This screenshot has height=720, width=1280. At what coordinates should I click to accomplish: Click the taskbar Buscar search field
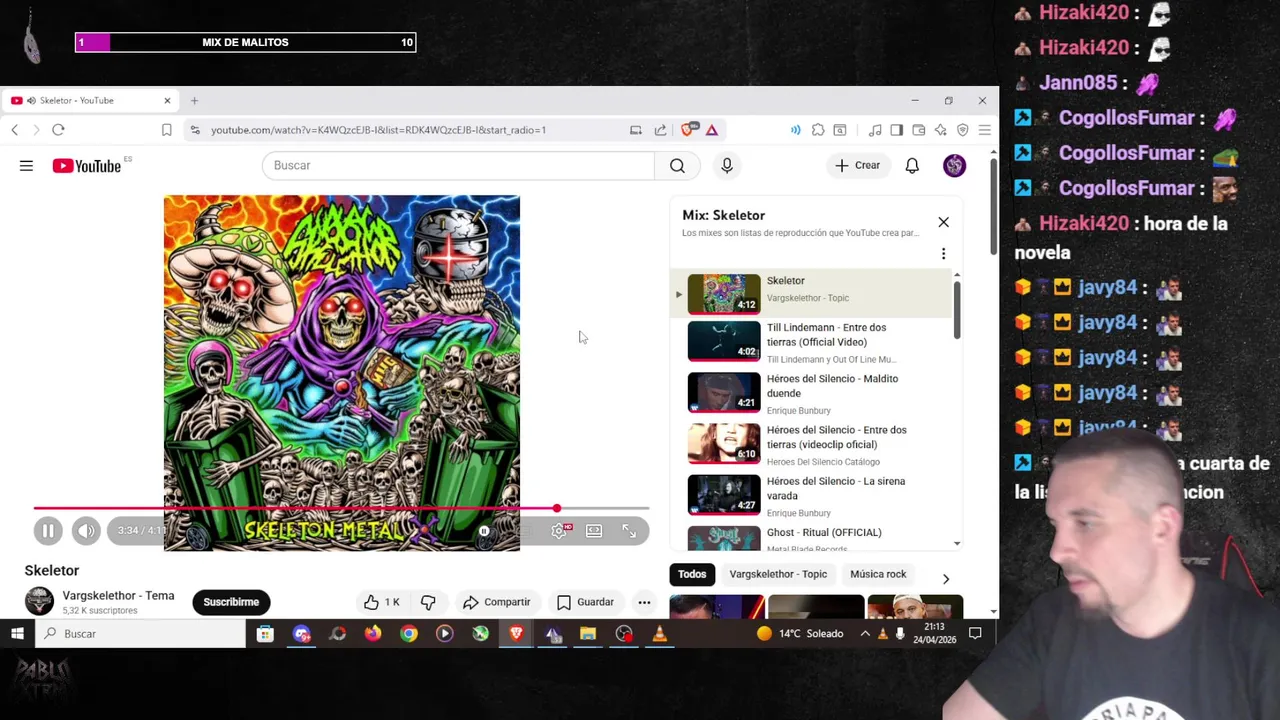140,634
